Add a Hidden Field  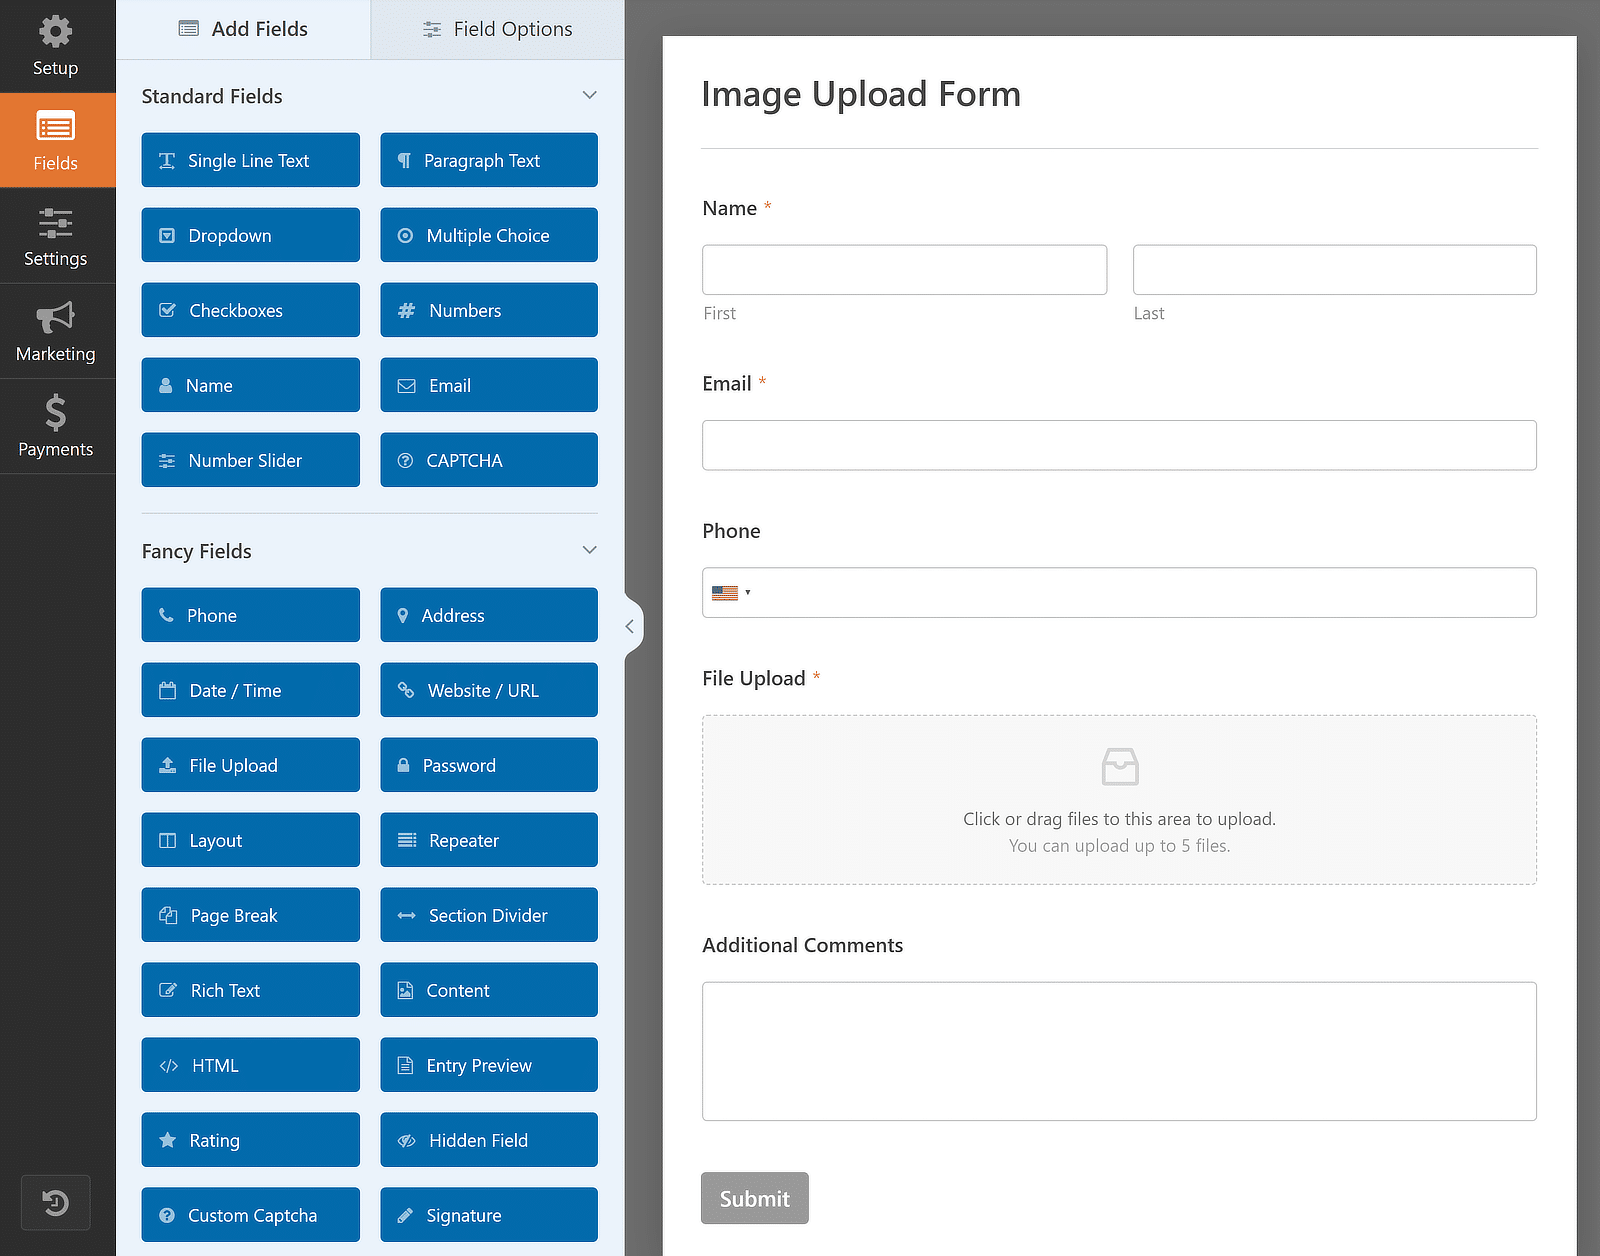[x=488, y=1139]
